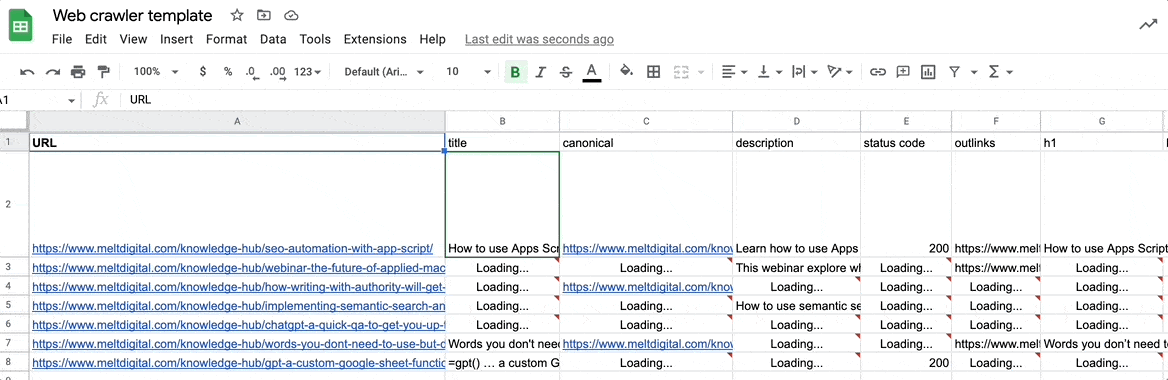
Task: Open the borders tool
Action: pyautogui.click(x=653, y=72)
